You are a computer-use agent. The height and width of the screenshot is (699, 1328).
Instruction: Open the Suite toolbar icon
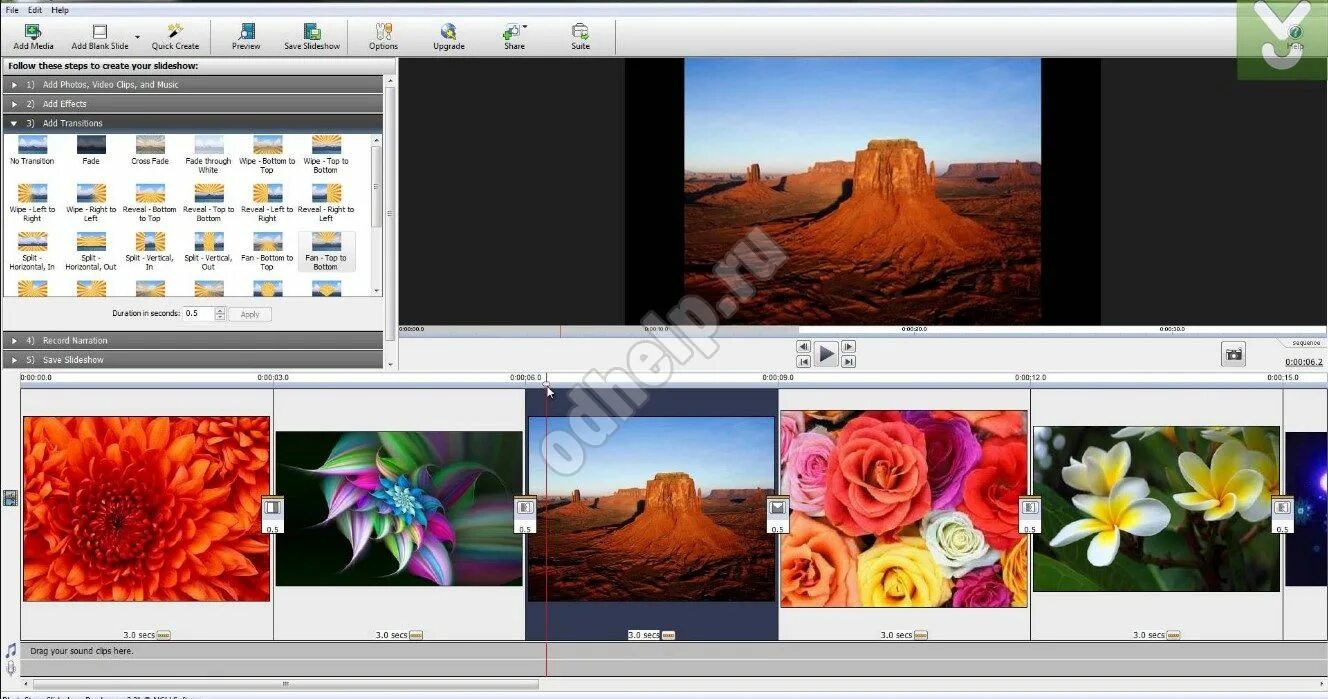pos(580,36)
